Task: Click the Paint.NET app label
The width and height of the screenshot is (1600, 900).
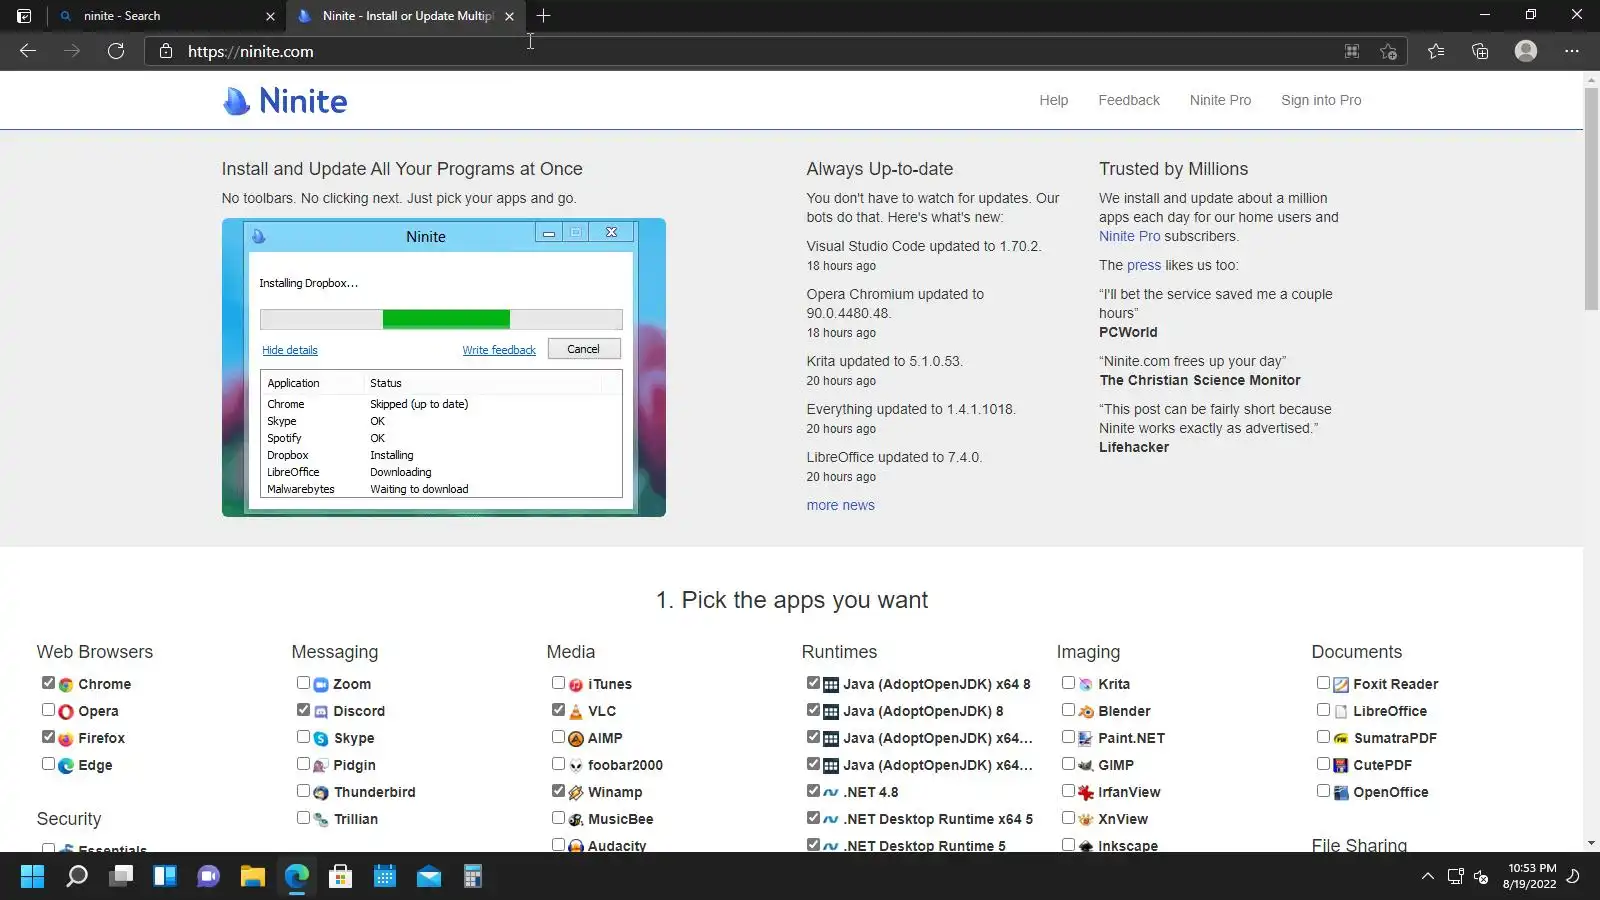Action: [1131, 739]
